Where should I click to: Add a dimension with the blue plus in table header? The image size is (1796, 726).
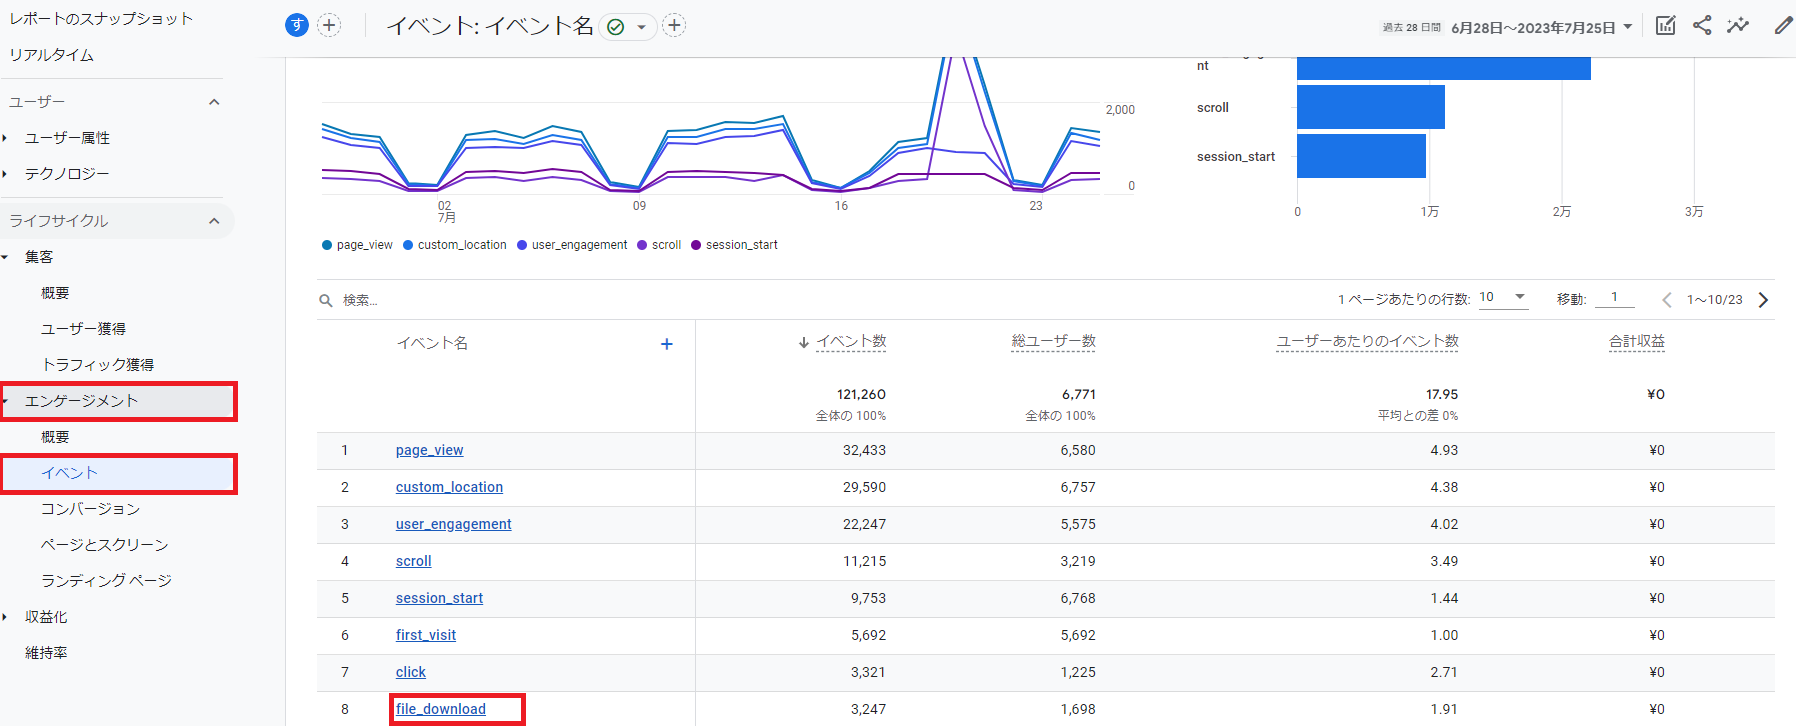[x=667, y=344]
